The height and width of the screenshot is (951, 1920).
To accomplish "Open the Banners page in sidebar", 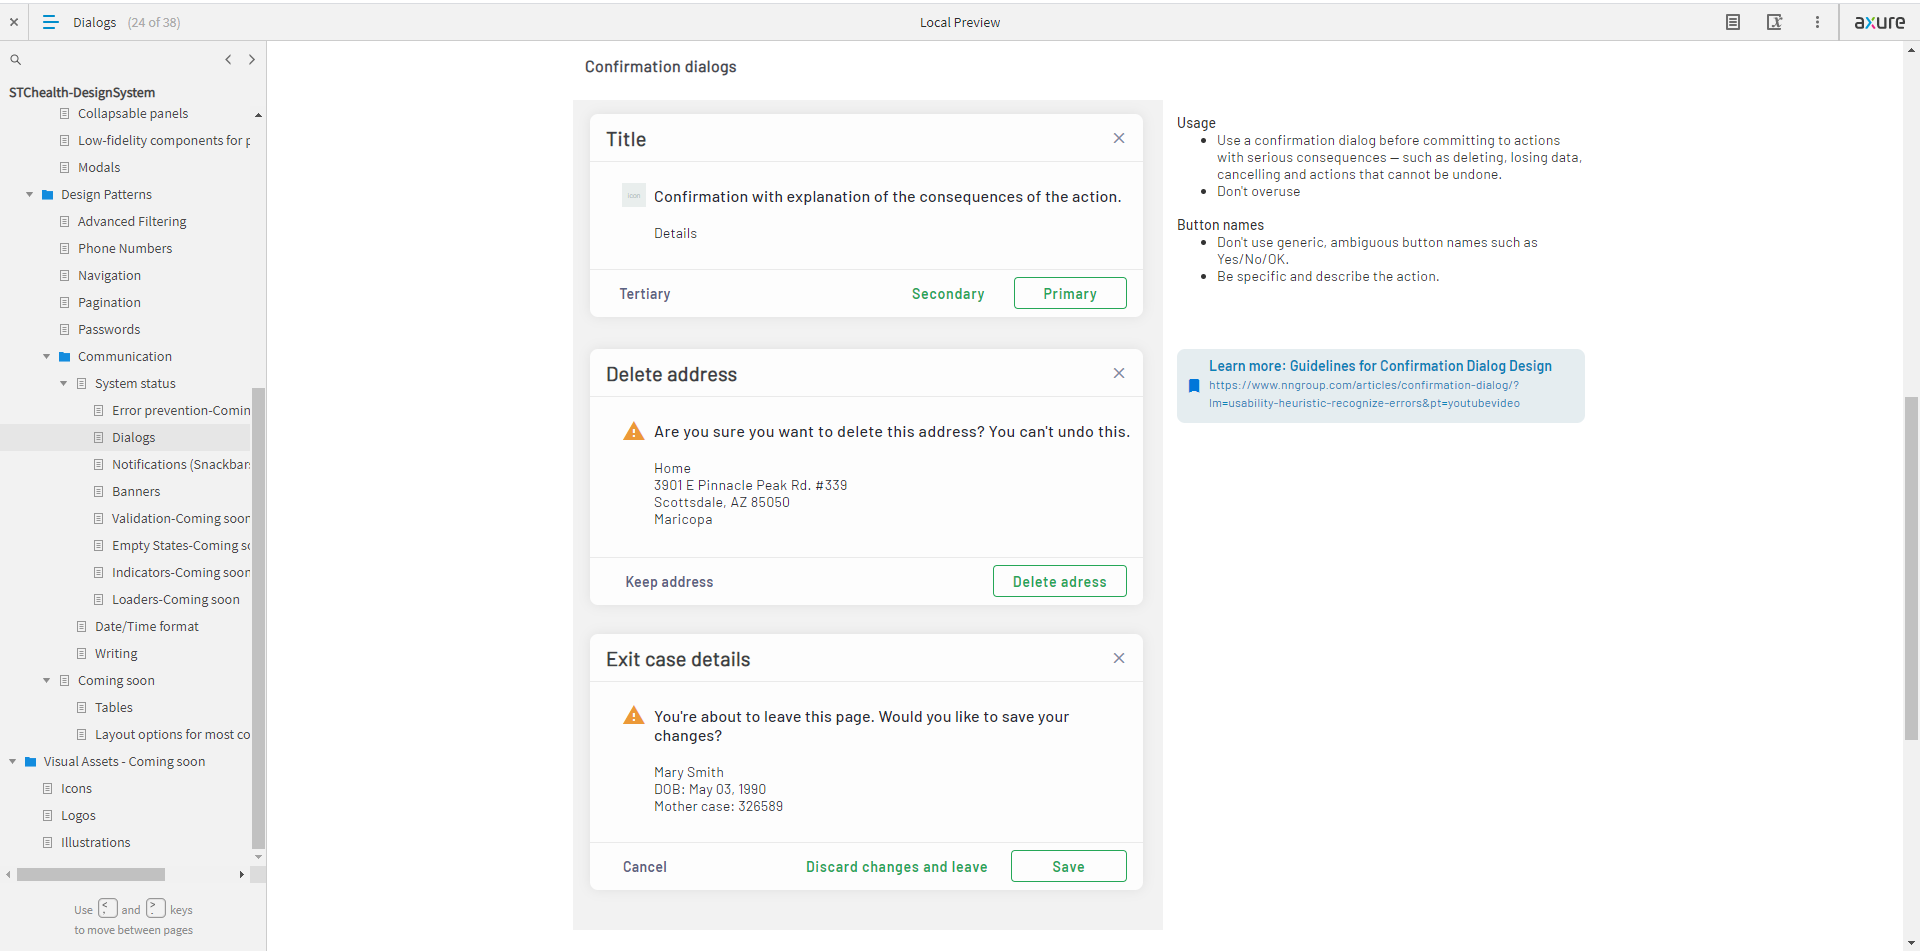I will pyautogui.click(x=136, y=492).
